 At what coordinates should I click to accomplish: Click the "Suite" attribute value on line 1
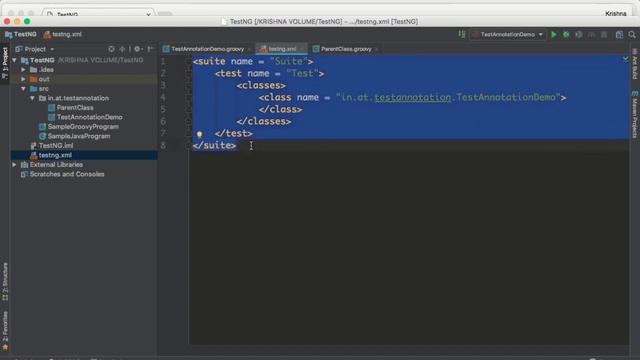tap(289, 62)
